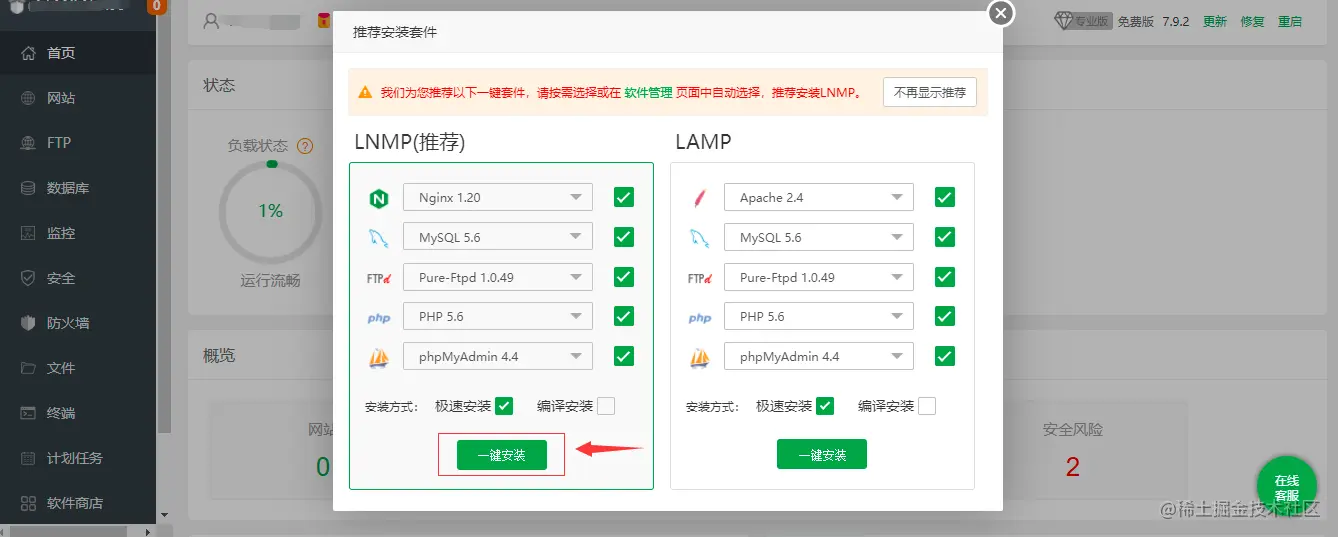Open Apache 2.4 version dropdown

pyautogui.click(x=819, y=197)
